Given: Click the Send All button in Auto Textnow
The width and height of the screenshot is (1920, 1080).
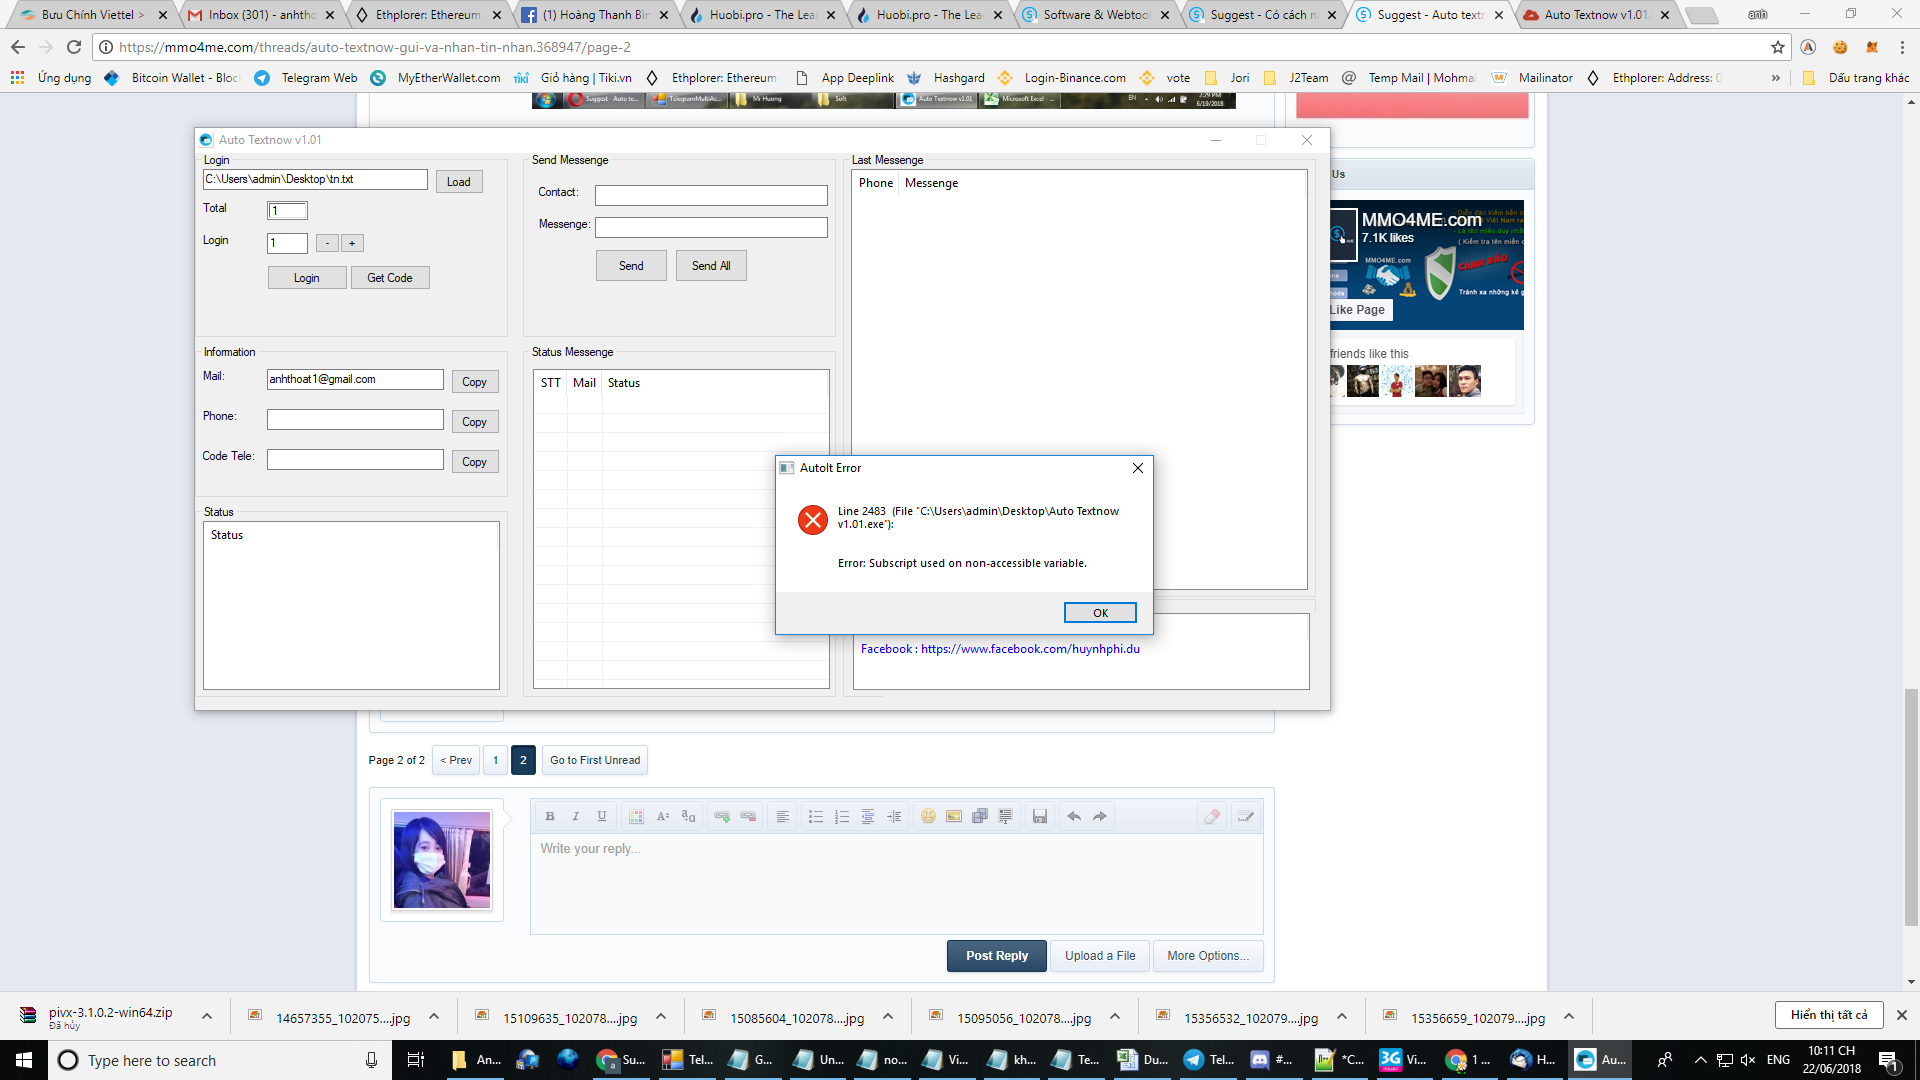Looking at the screenshot, I should 709,265.
